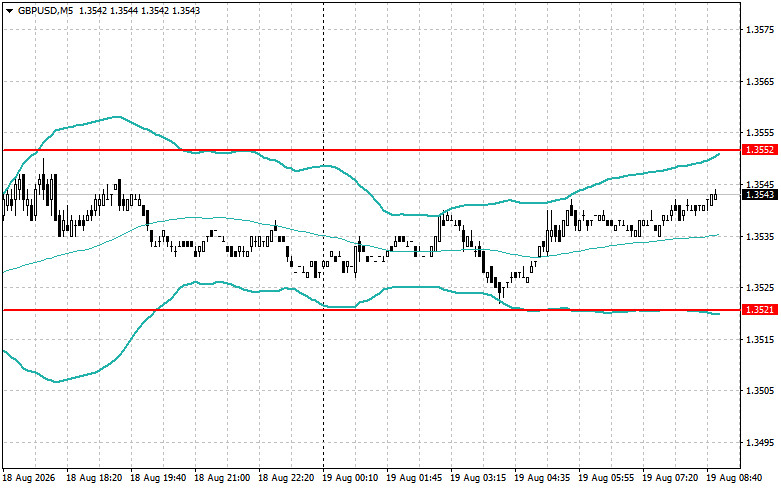Select the GBPUSD,M5 chart title text

click(x=45, y=10)
